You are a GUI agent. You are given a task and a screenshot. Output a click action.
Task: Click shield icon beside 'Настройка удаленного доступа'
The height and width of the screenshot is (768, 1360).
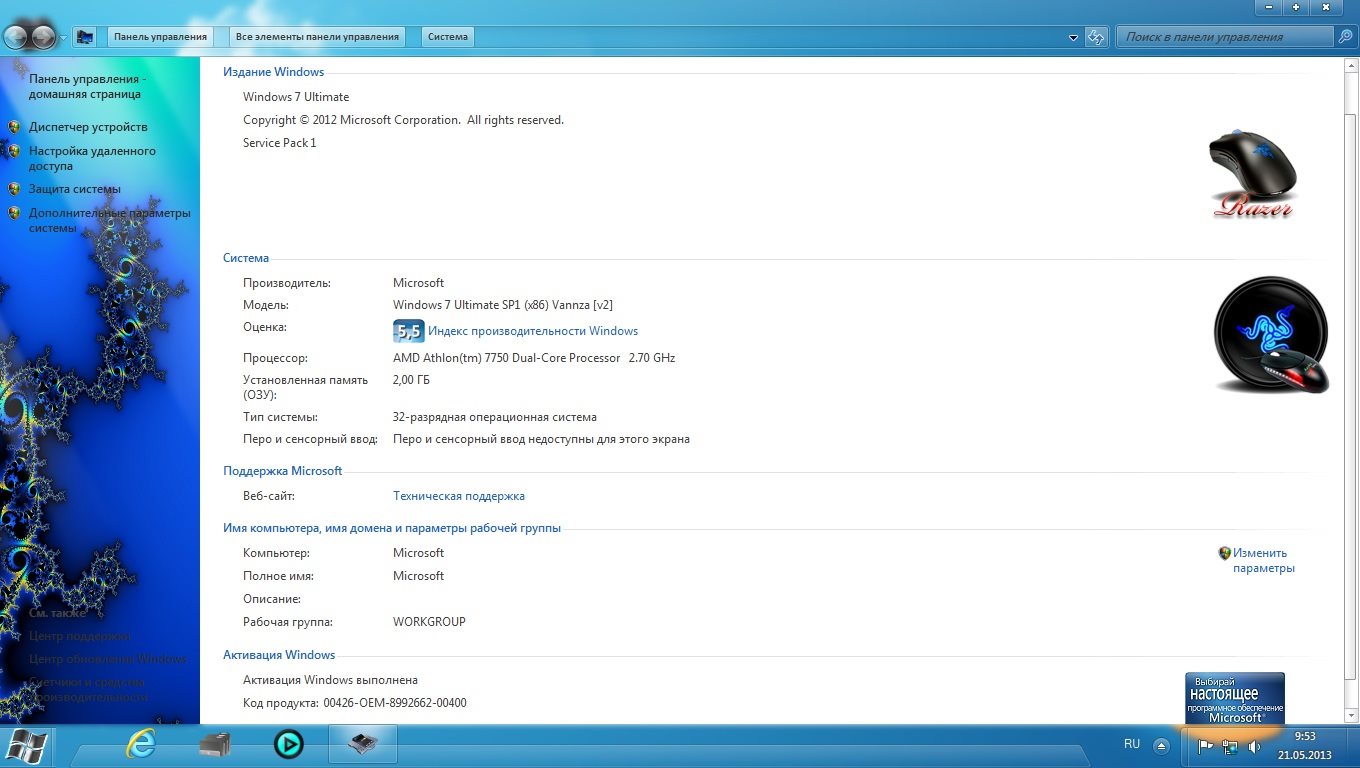click(x=14, y=151)
